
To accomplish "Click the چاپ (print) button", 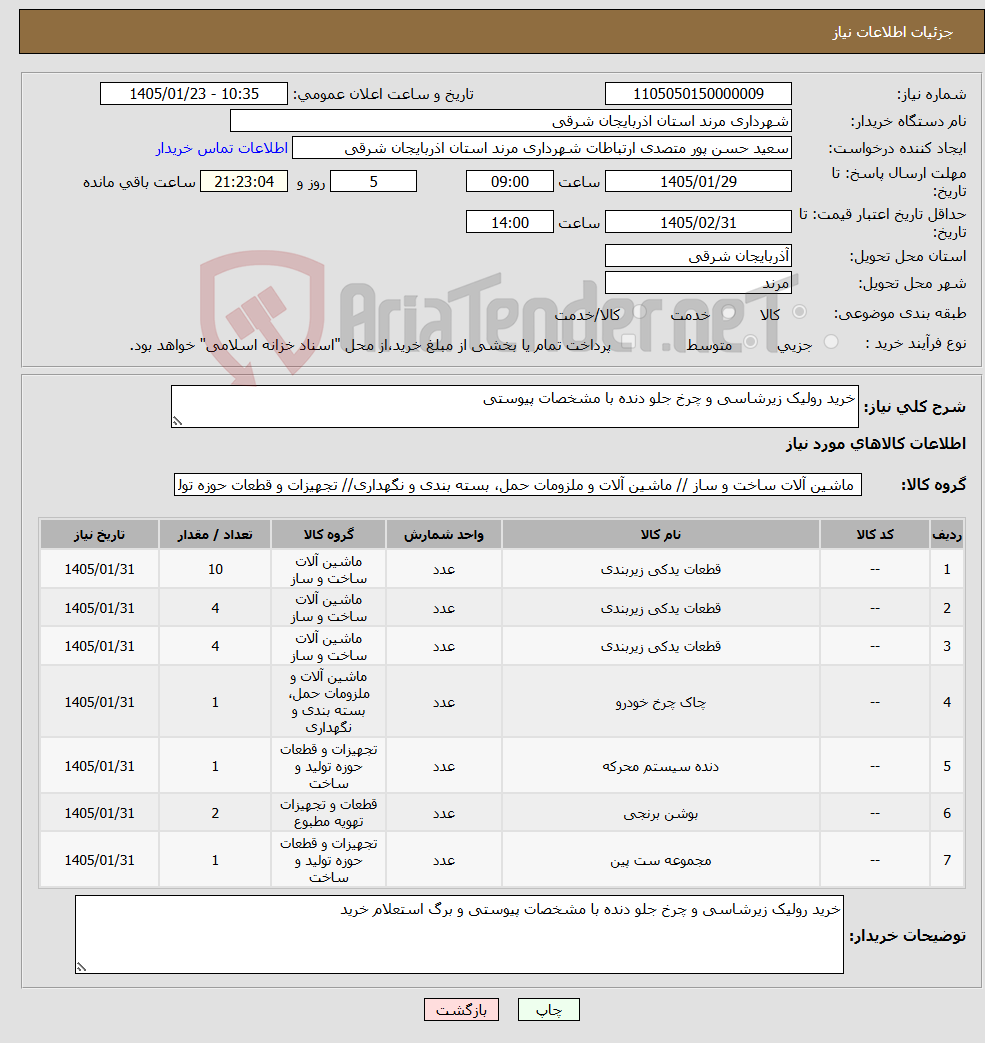I will tap(549, 1010).
